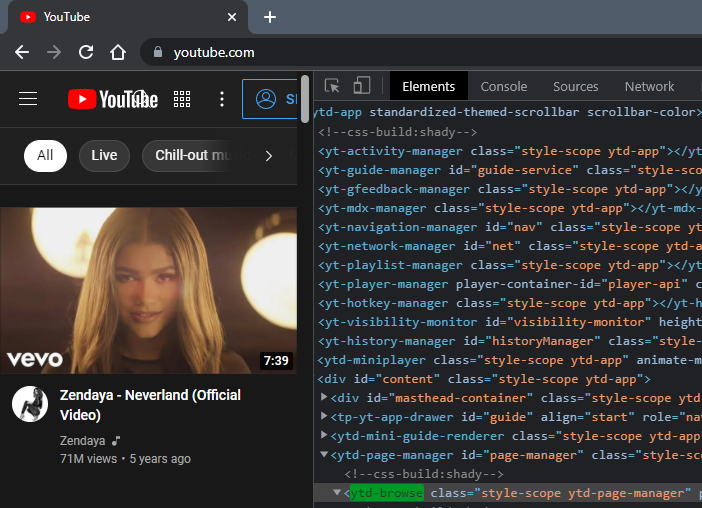The width and height of the screenshot is (702, 508).
Task: Open the Zendaya Neverland video thumbnail
Action: coord(148,290)
